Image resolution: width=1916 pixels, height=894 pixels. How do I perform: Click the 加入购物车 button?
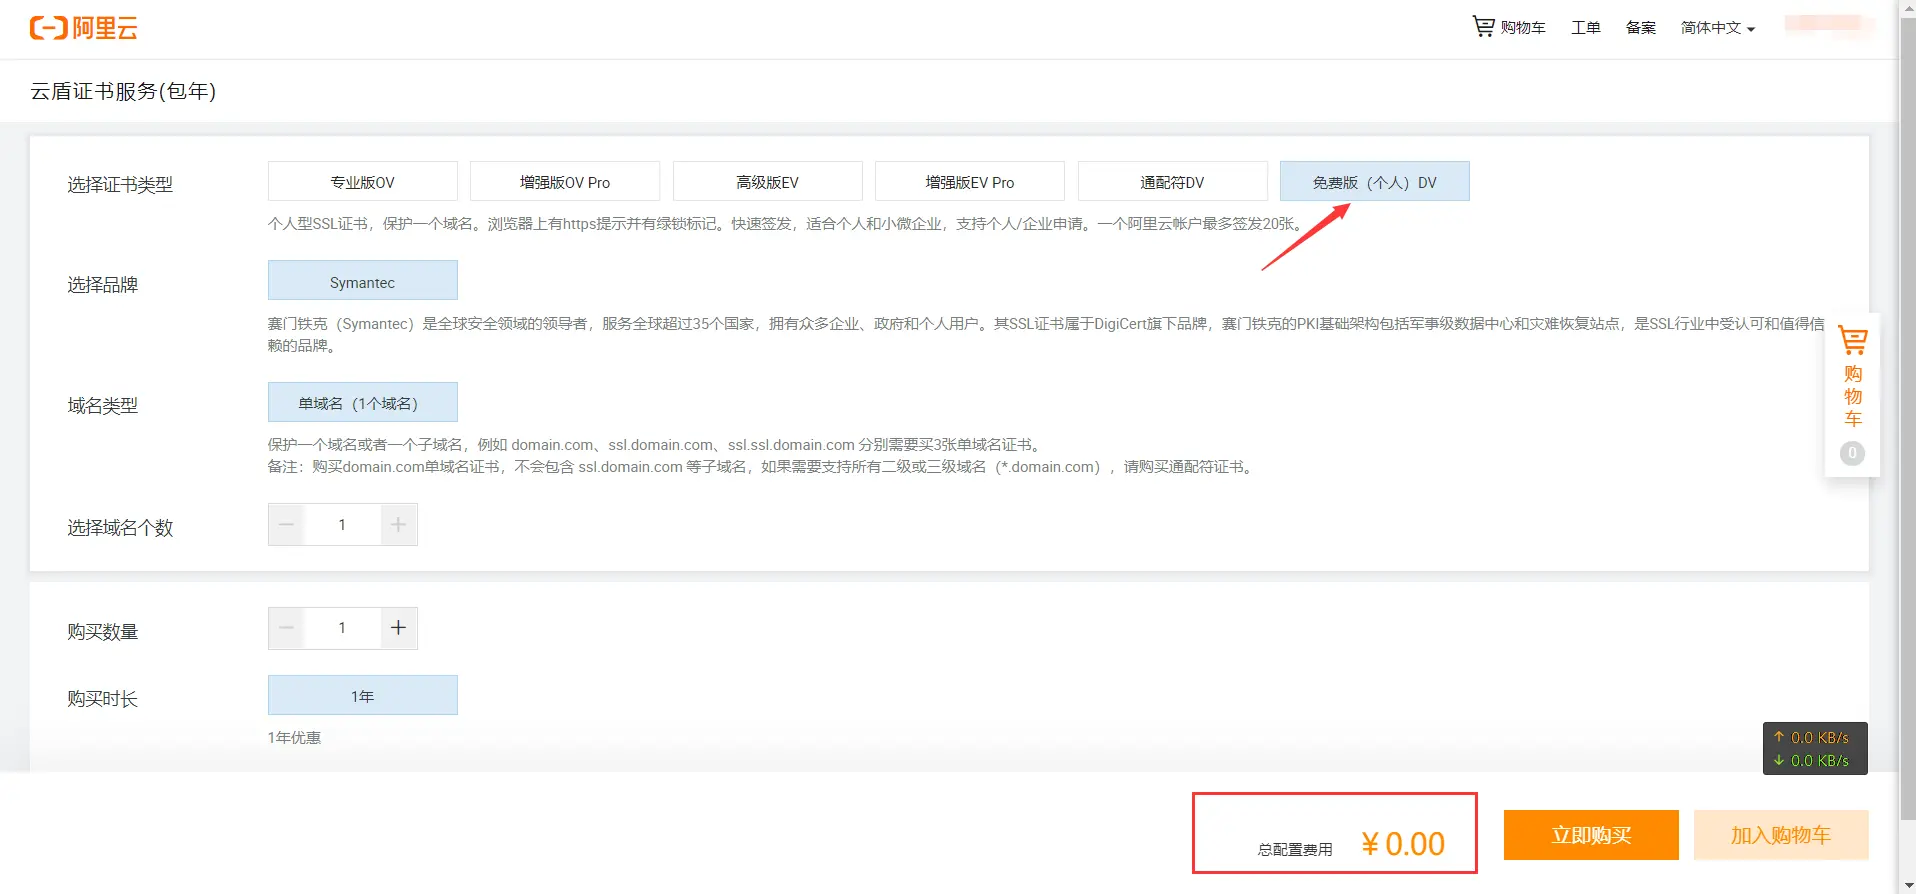tap(1781, 835)
